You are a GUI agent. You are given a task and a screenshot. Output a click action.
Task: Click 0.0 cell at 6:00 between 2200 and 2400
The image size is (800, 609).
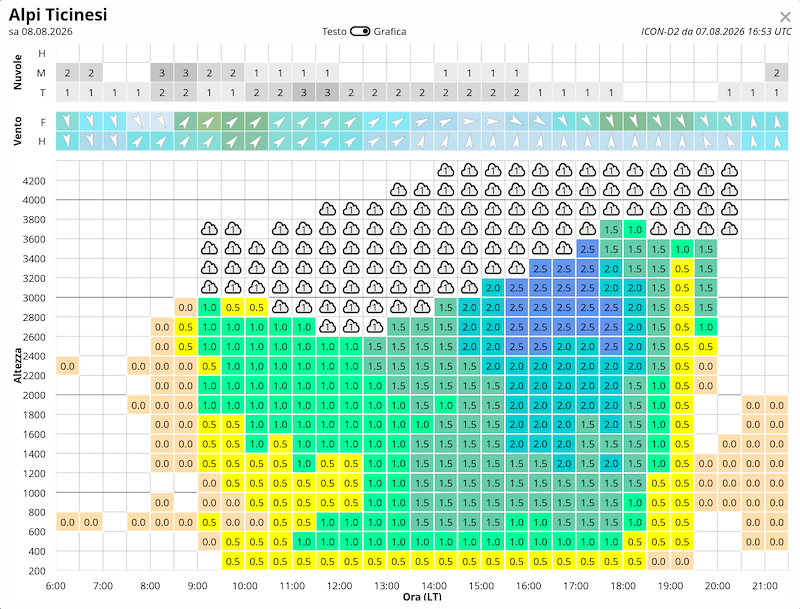(67, 366)
